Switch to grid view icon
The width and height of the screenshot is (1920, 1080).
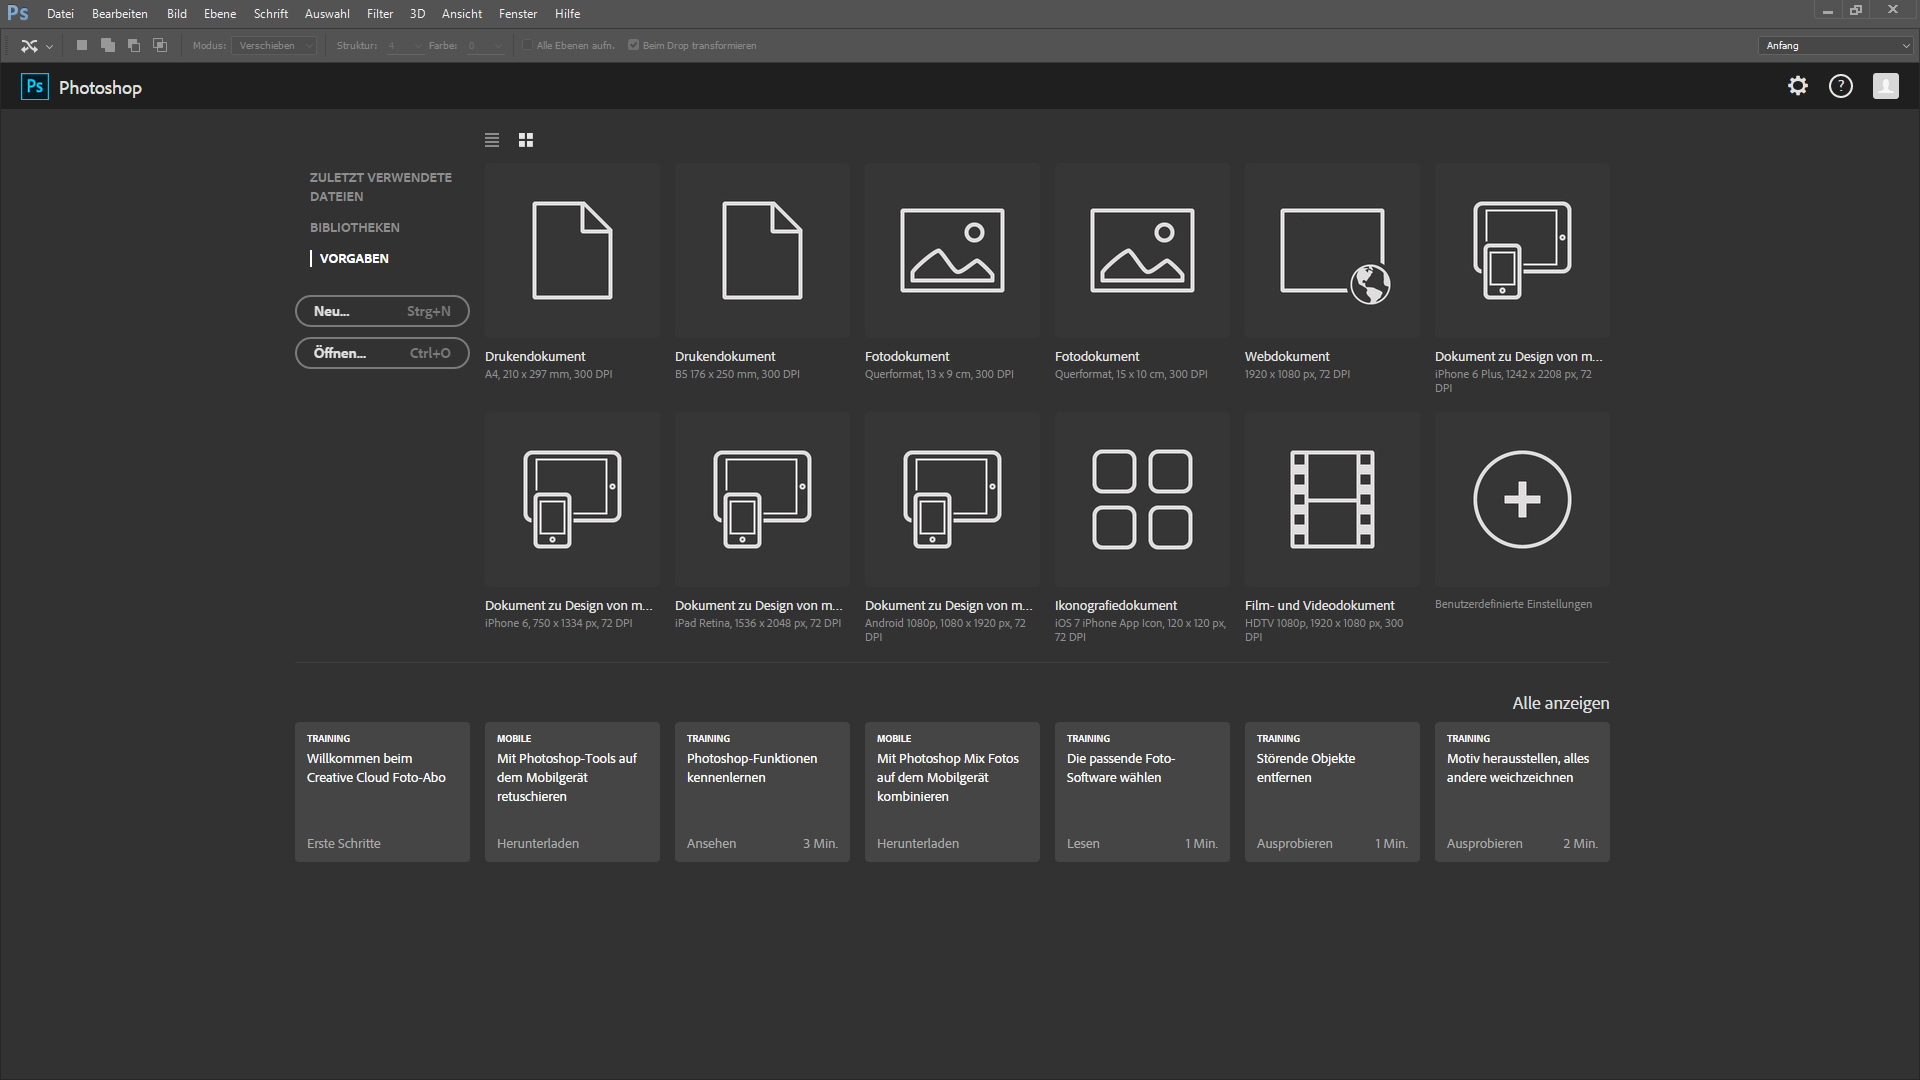pos(526,140)
